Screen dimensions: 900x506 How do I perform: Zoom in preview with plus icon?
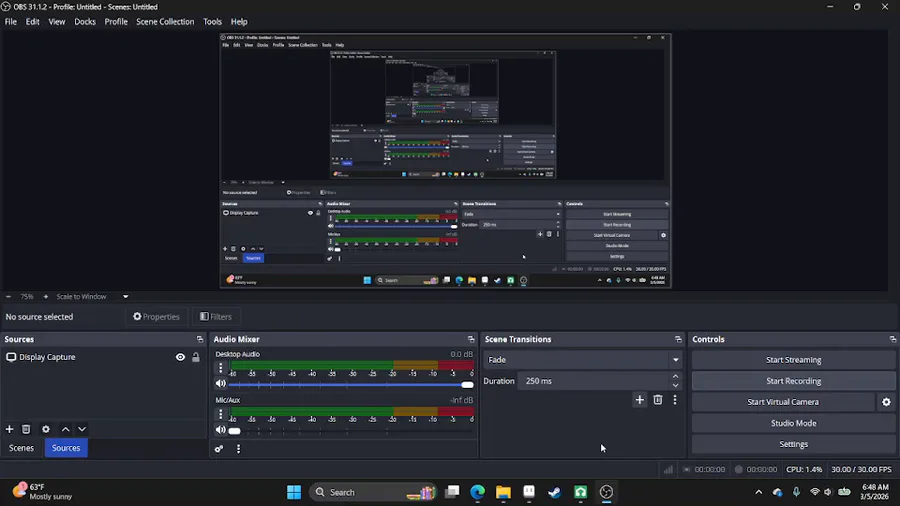[x=46, y=297]
